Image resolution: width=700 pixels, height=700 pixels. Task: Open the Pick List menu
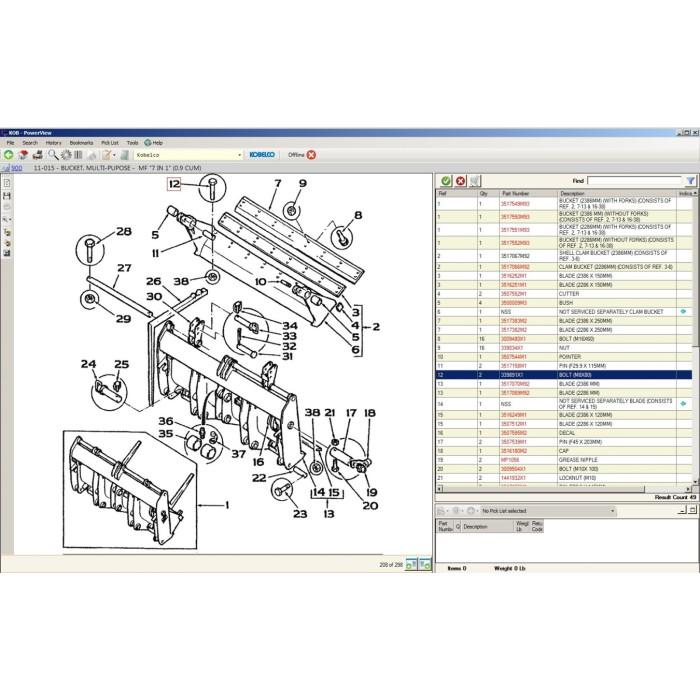click(x=110, y=143)
